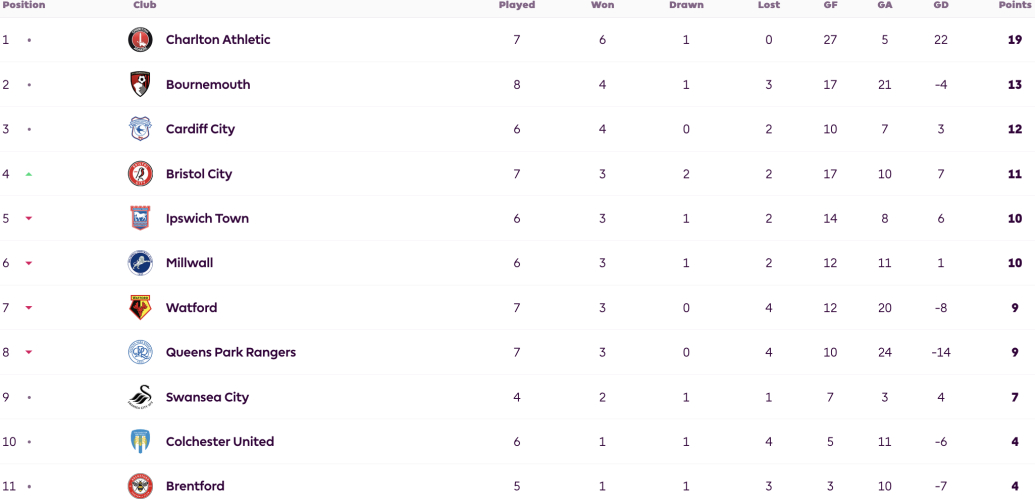1035x500 pixels.
Task: Open the Charlton Athletic club link
Action: coord(218,40)
